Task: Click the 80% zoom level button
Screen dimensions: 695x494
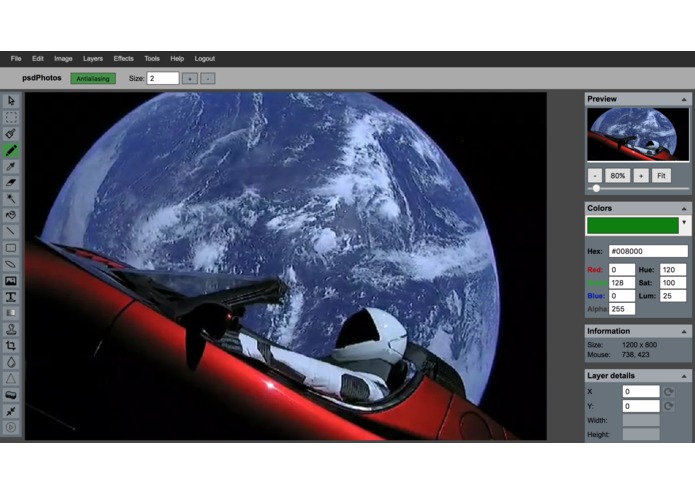Action: coord(617,176)
